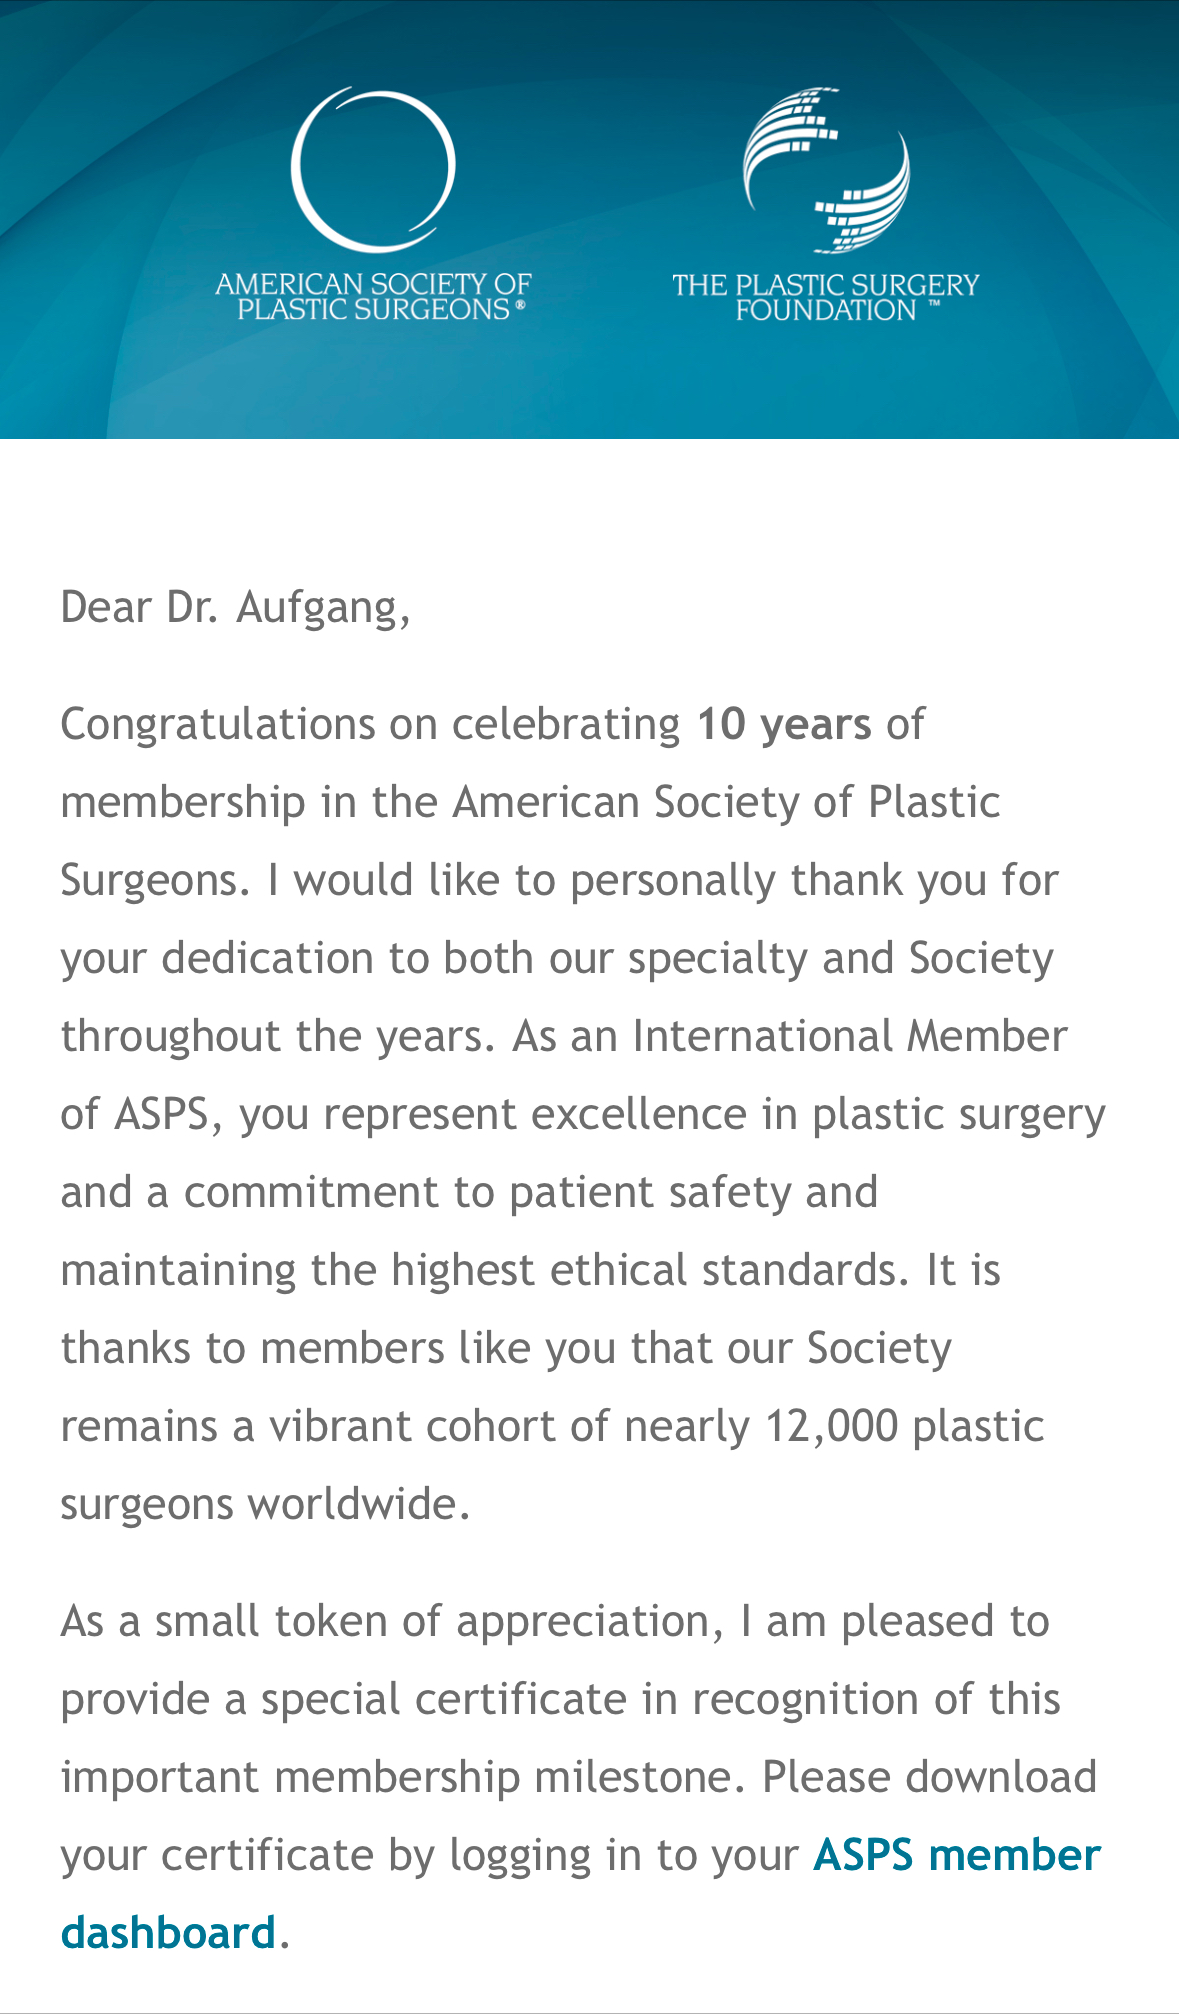Tap the paragraph starting As a small token
Viewport: 1179px width, 2014px height.
coord(581,1777)
